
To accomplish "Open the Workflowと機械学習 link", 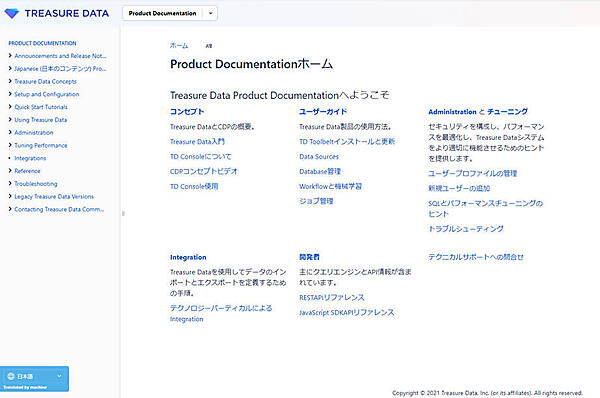I will [331, 186].
